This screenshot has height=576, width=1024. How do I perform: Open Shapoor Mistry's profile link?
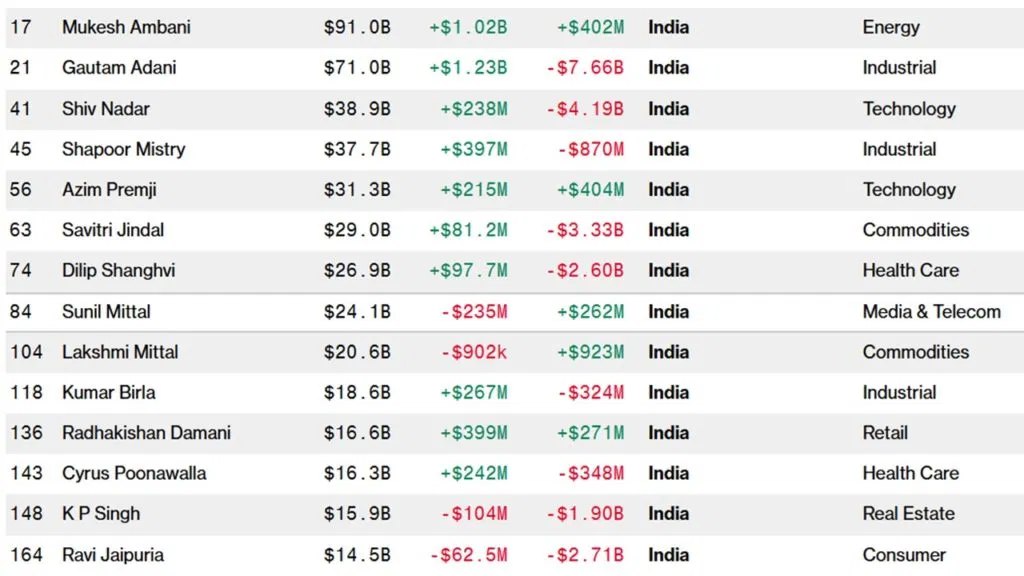(123, 149)
